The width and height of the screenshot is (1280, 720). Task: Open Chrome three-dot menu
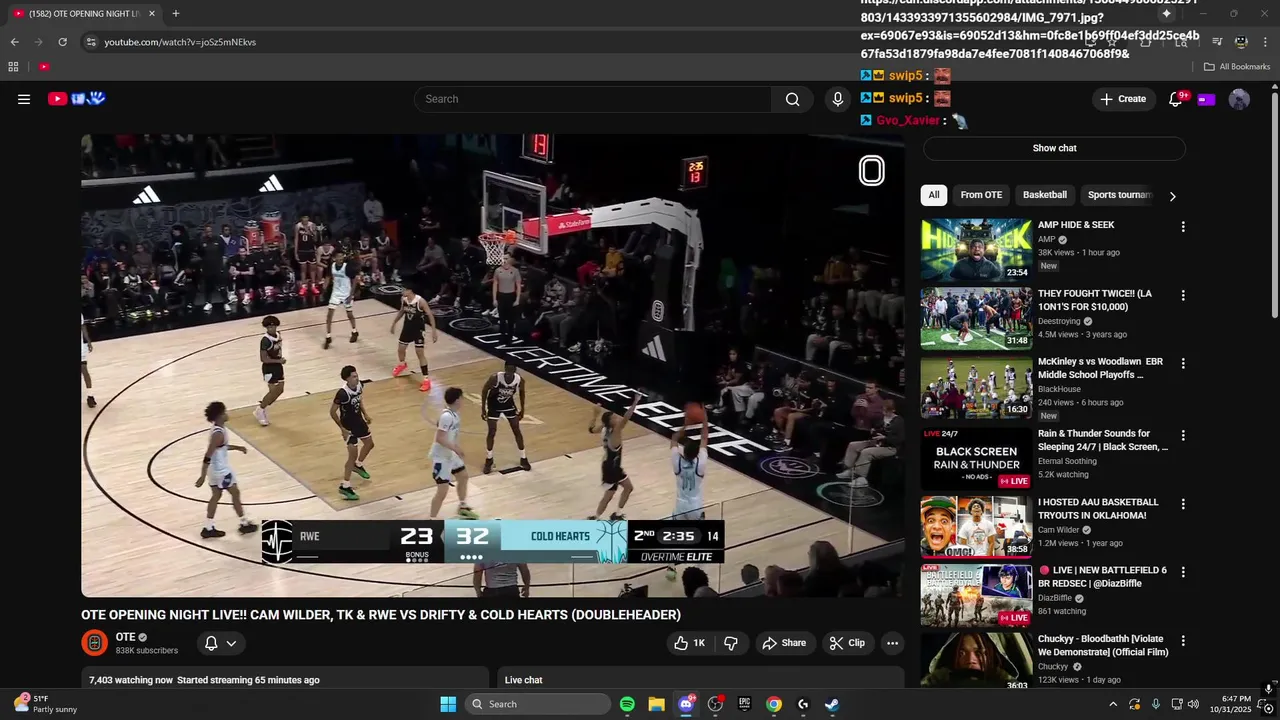[1265, 42]
